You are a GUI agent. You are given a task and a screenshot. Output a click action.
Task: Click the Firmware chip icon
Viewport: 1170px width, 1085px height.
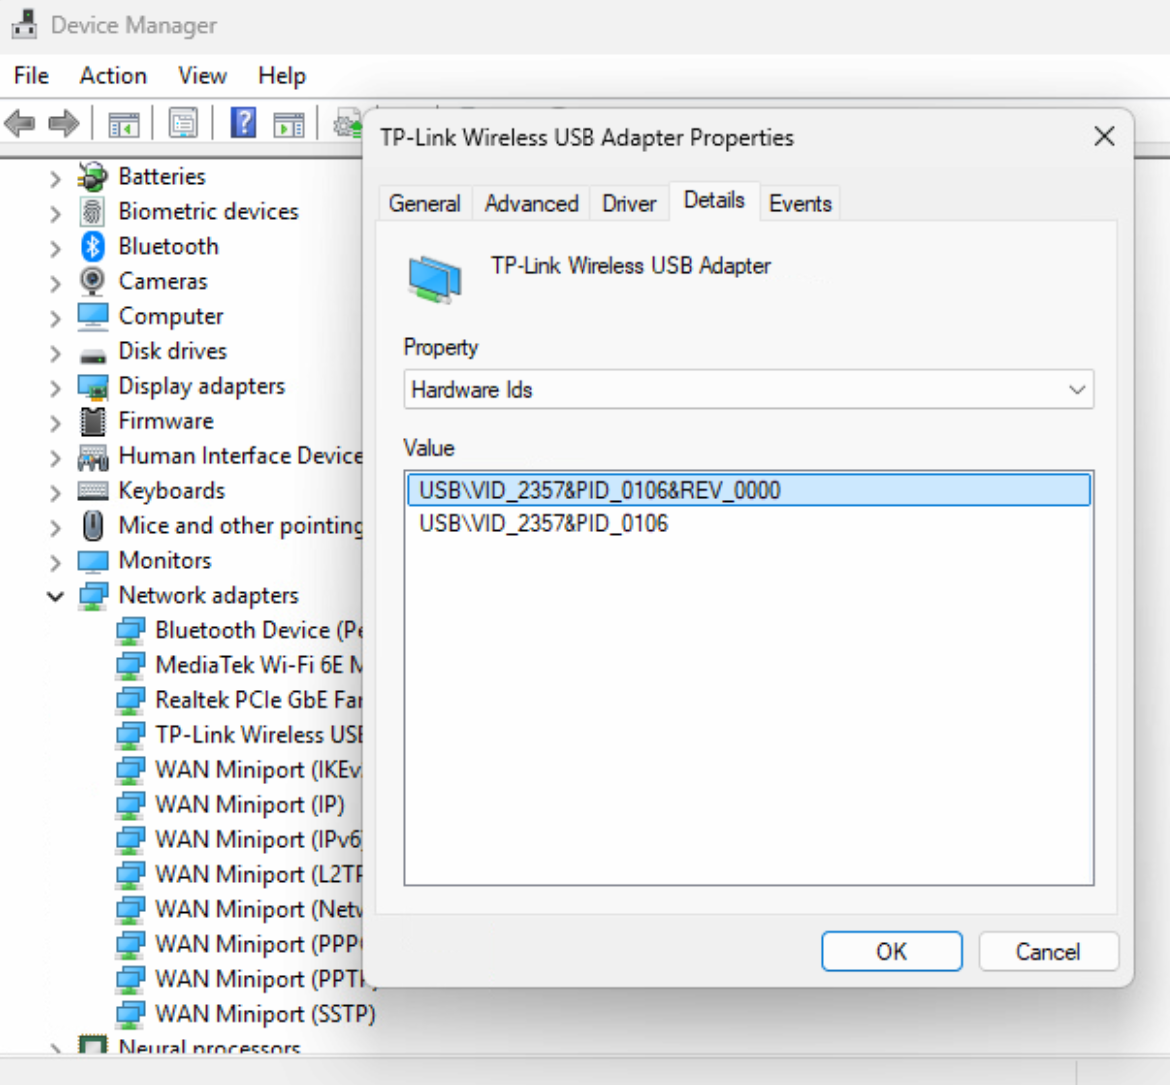[x=93, y=422]
